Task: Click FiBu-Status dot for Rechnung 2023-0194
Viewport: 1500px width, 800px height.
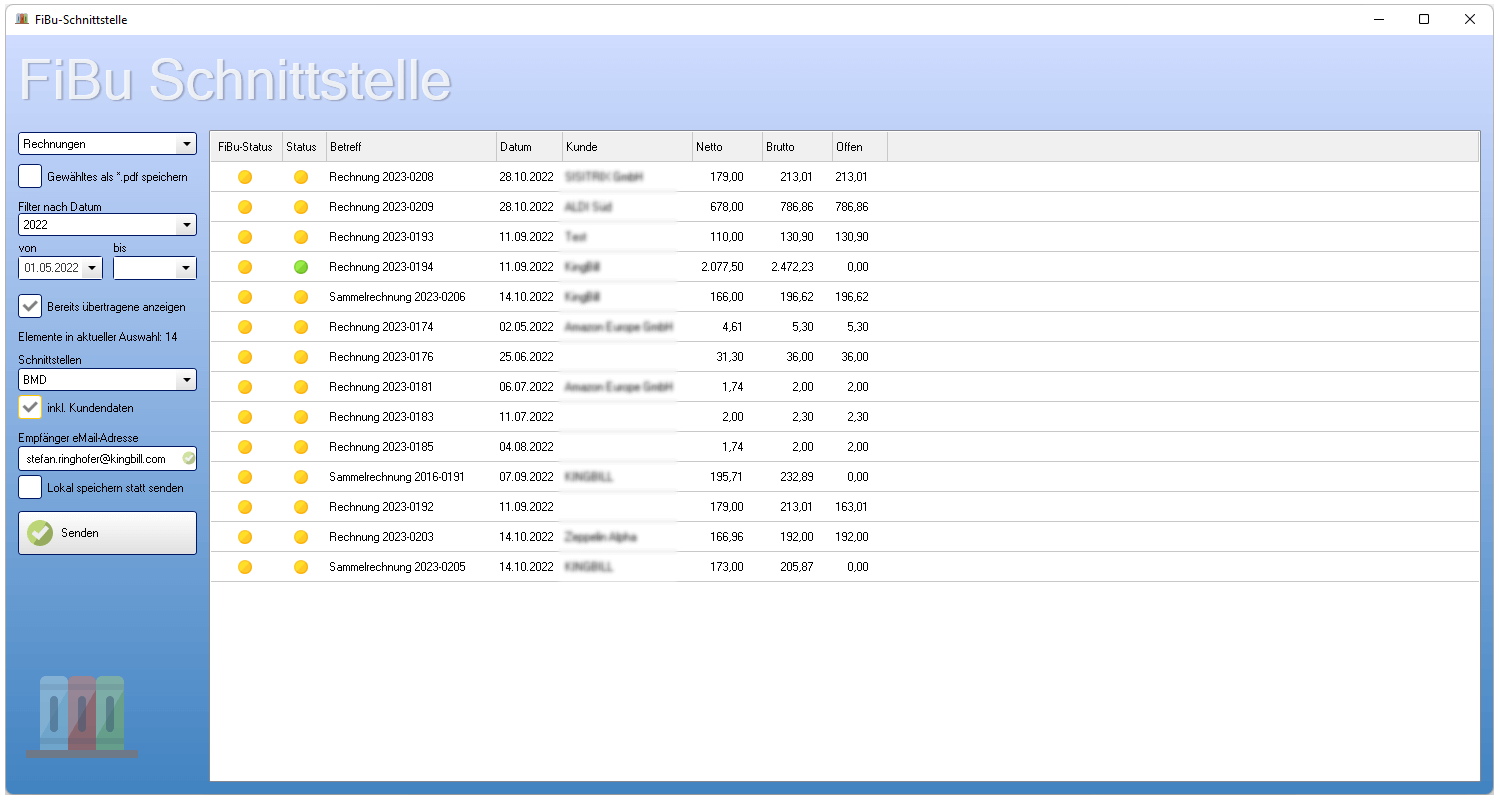Action: click(245, 267)
